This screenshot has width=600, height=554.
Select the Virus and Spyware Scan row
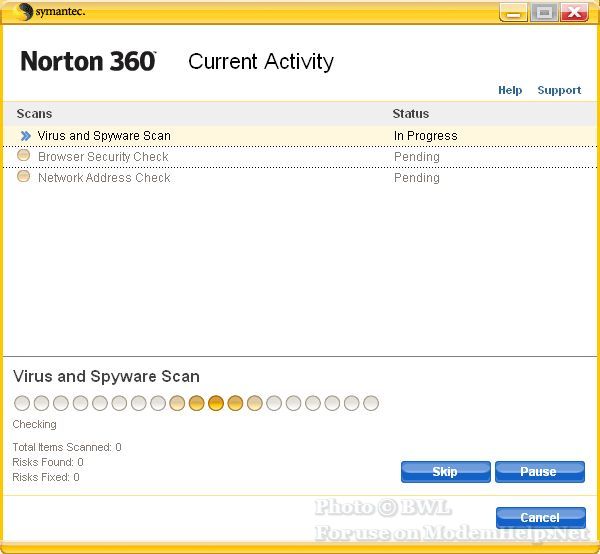pyautogui.click(x=300, y=136)
